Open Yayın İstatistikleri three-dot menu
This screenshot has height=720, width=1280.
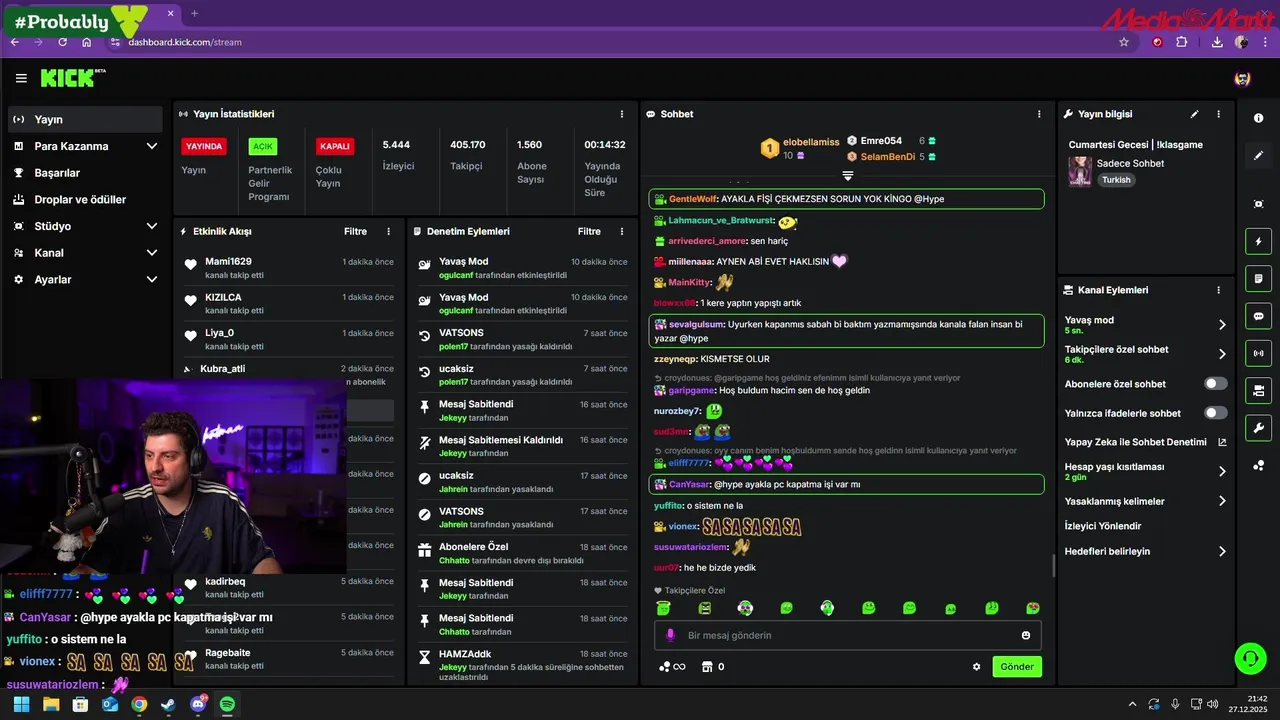coord(622,114)
